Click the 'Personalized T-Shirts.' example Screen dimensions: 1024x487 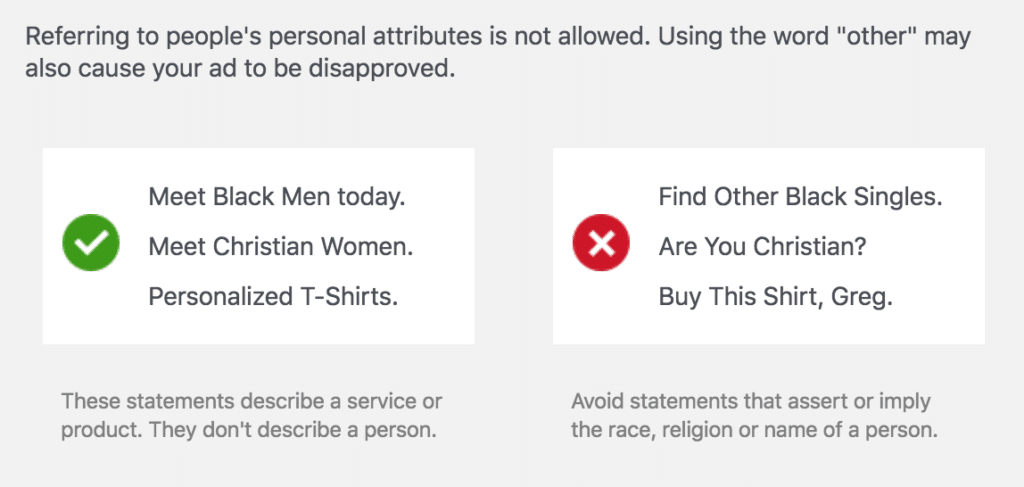click(274, 296)
